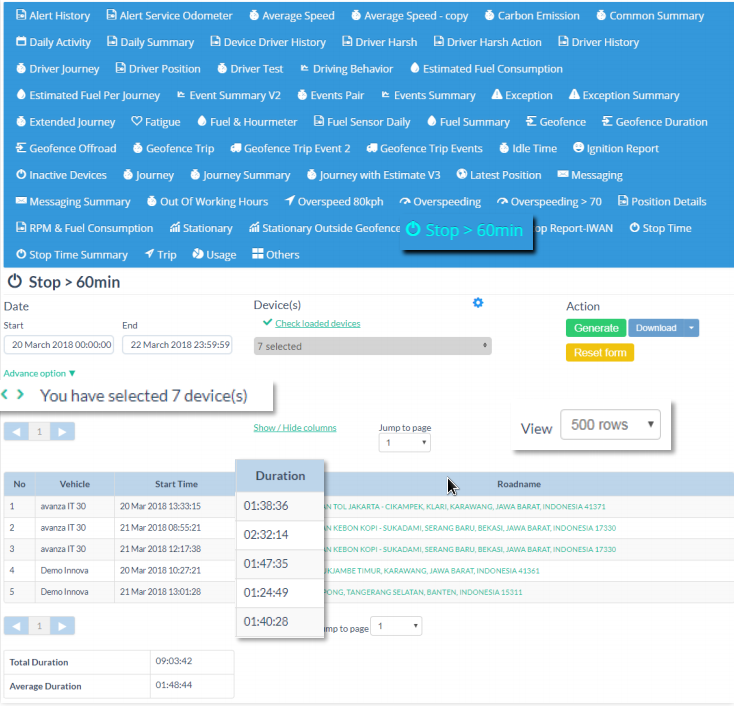Sort by the Duration column header

pos(280,476)
